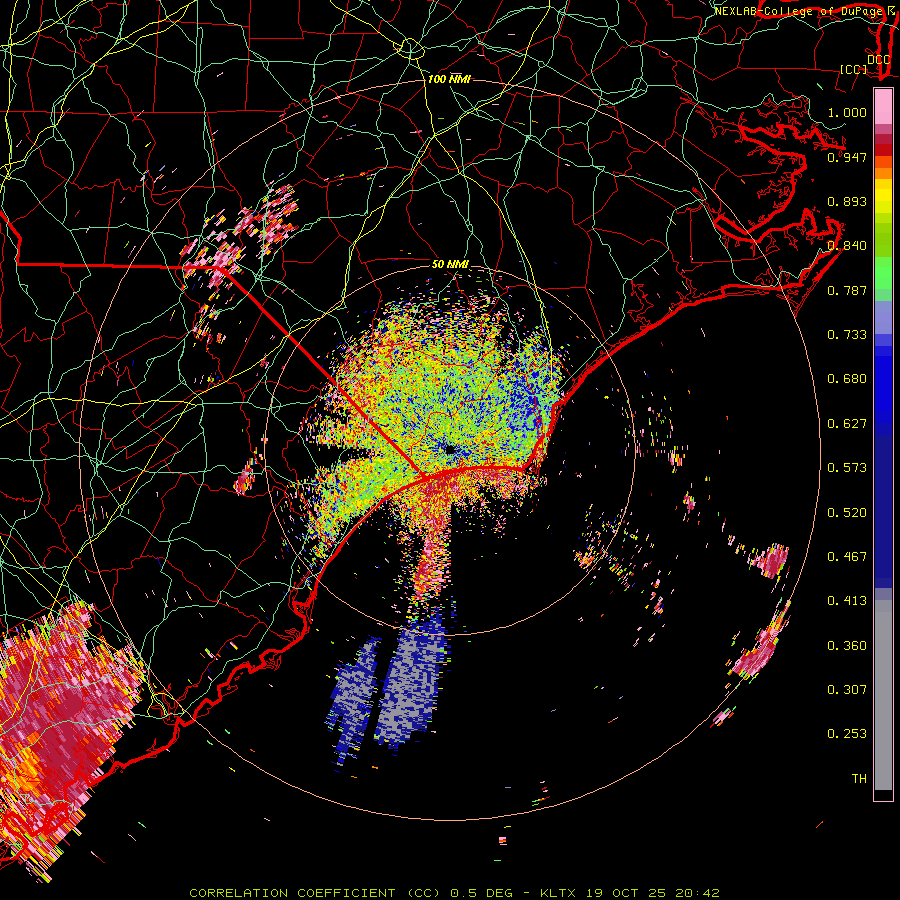Click the 100 NMI range ring label
The width and height of the screenshot is (900, 900).
point(449,79)
